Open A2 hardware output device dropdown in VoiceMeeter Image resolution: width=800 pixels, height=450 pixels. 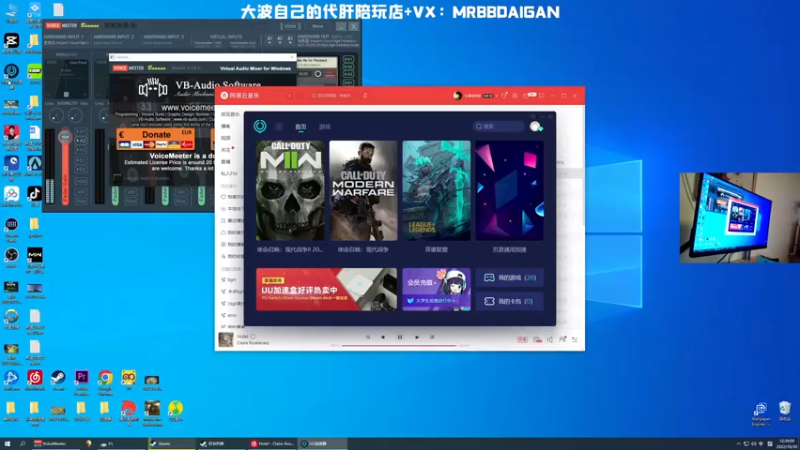pos(280,39)
